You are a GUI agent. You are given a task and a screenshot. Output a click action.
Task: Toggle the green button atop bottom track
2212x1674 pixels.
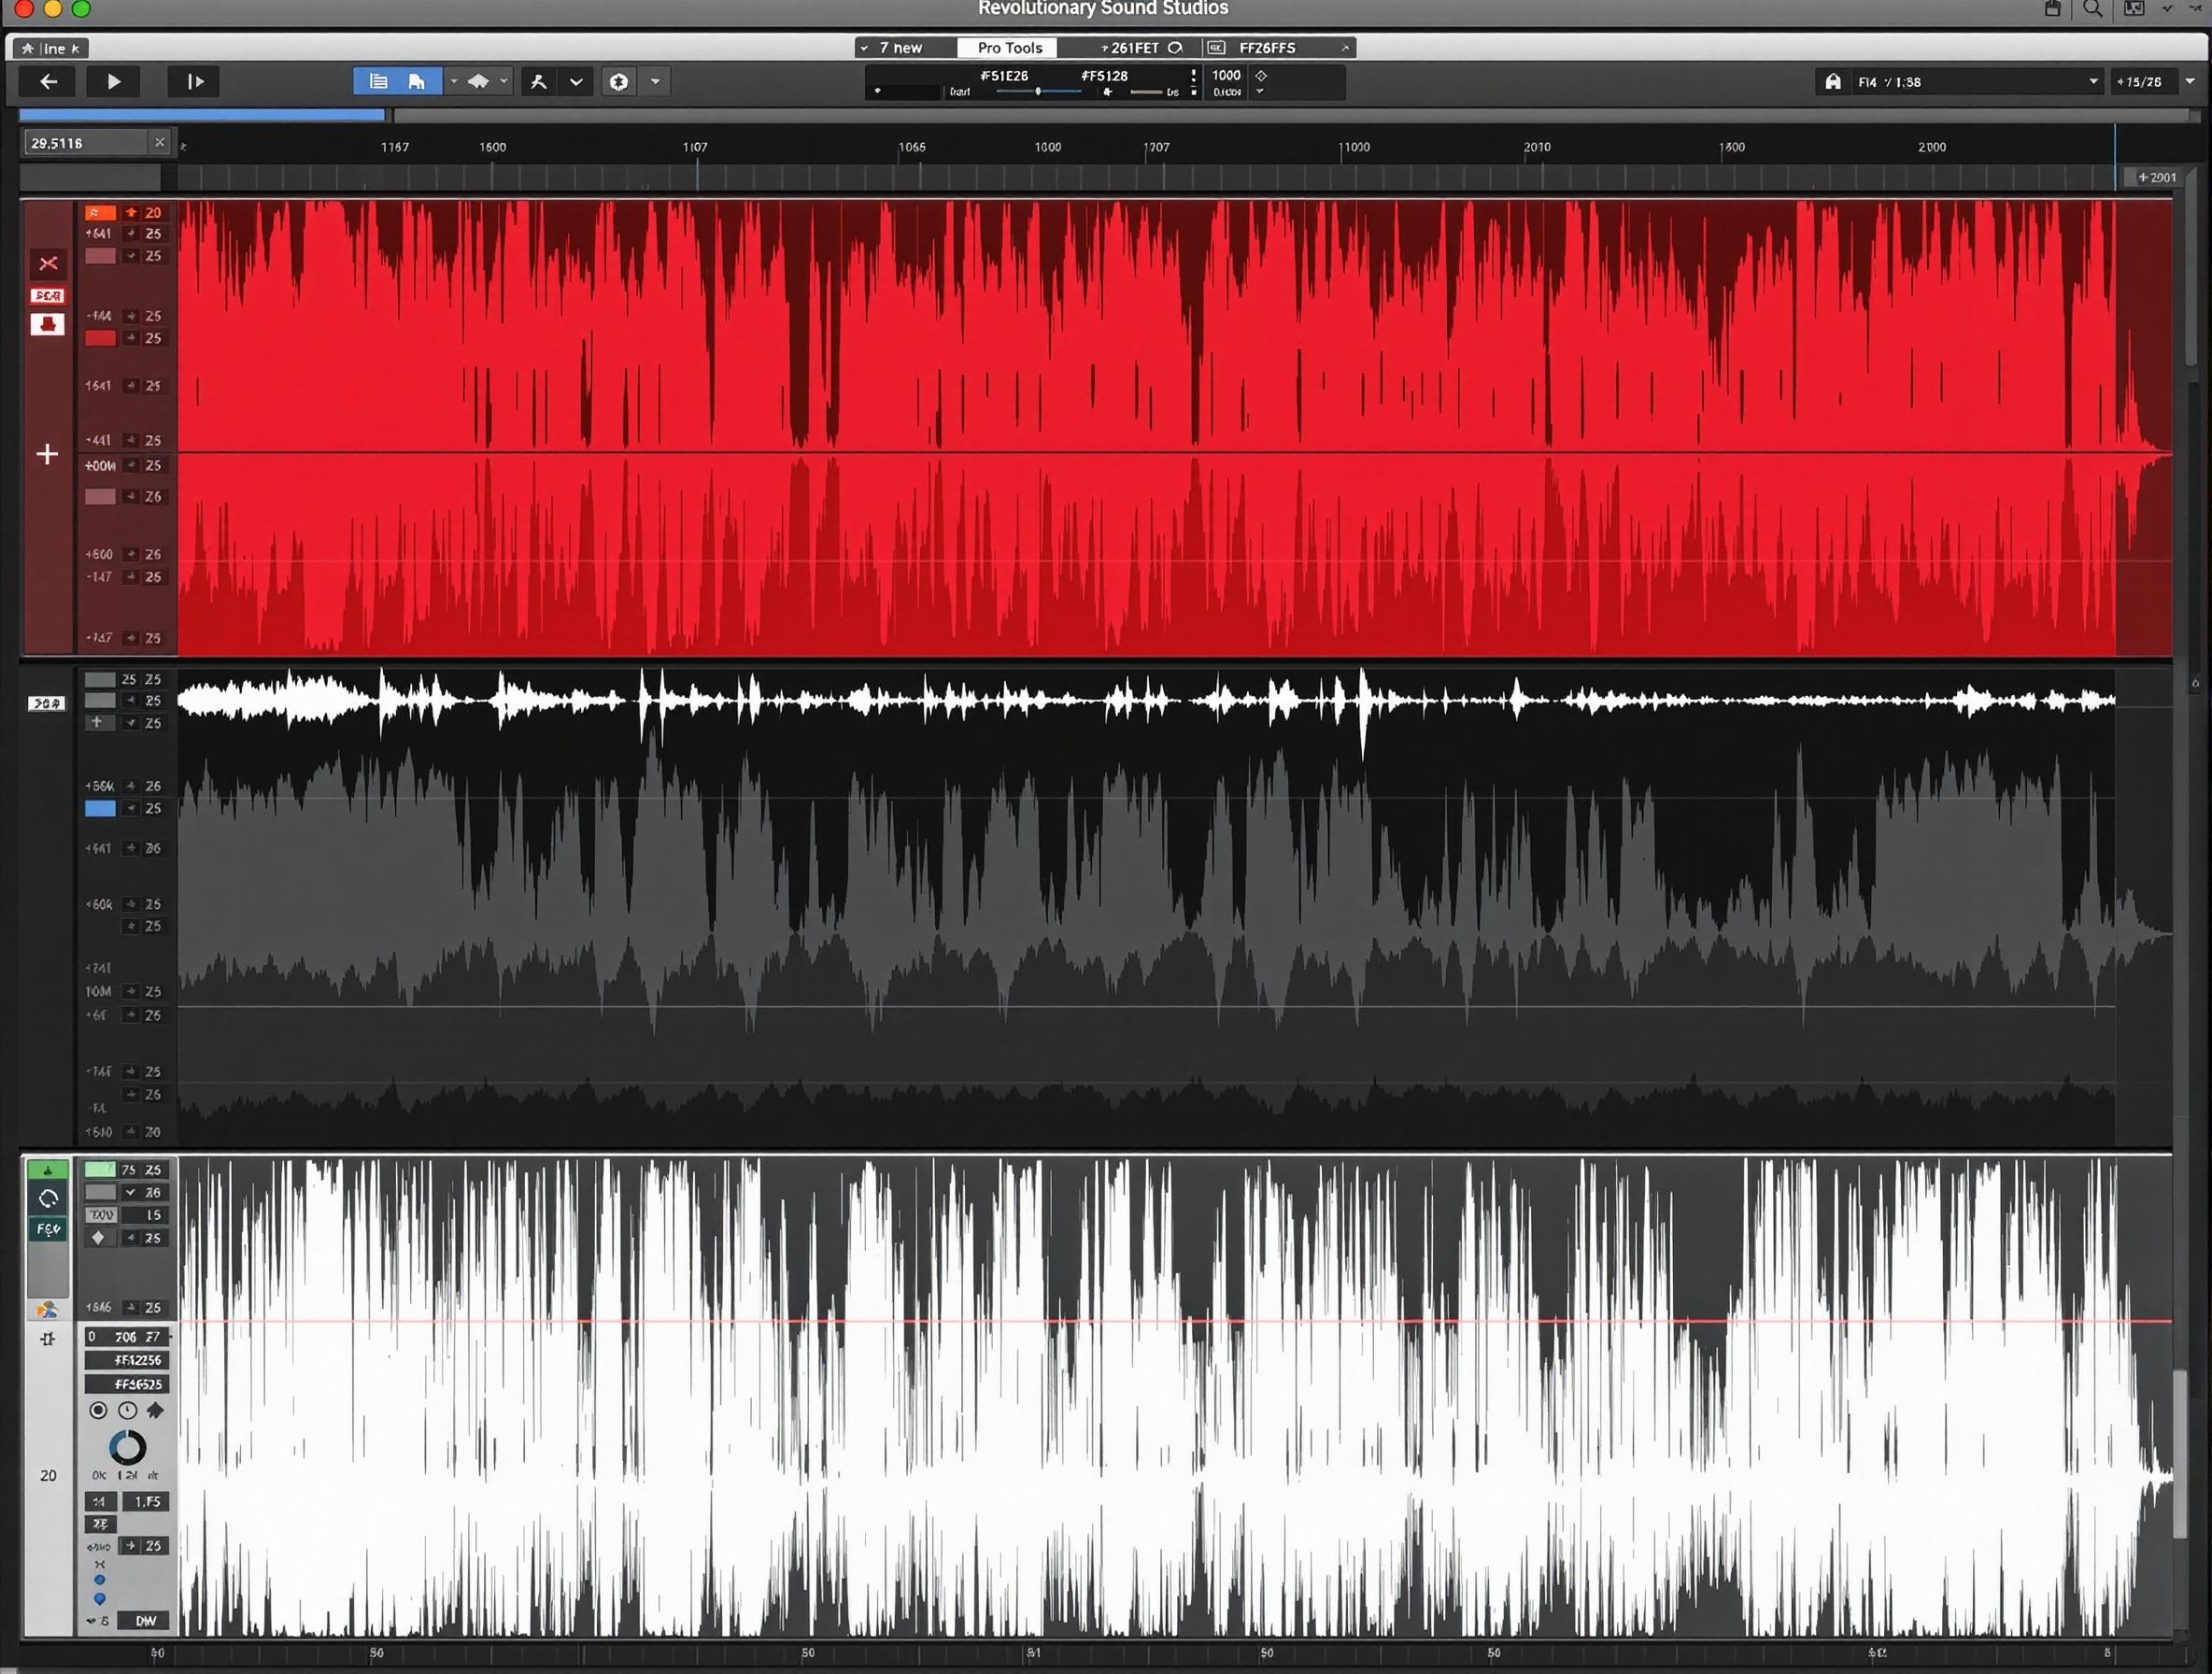pyautogui.click(x=48, y=1170)
